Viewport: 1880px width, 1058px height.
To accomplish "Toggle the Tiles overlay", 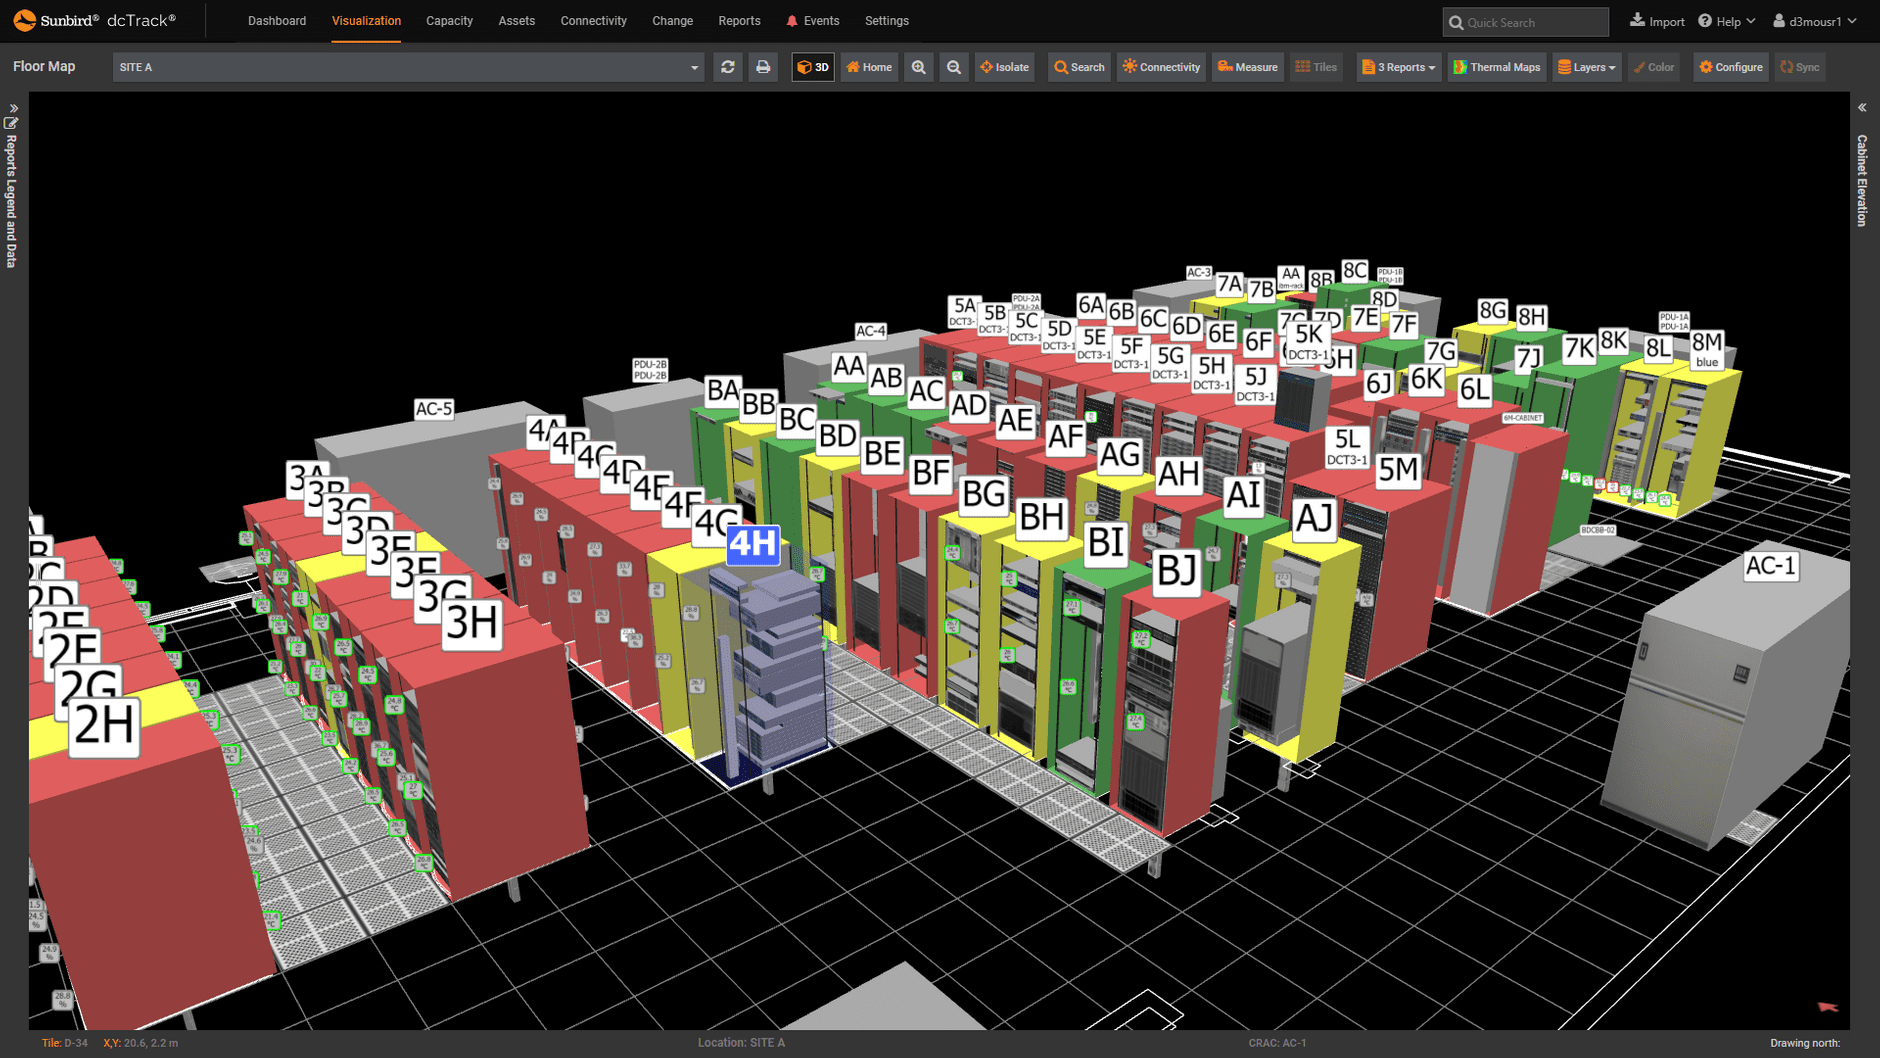I will point(1316,67).
